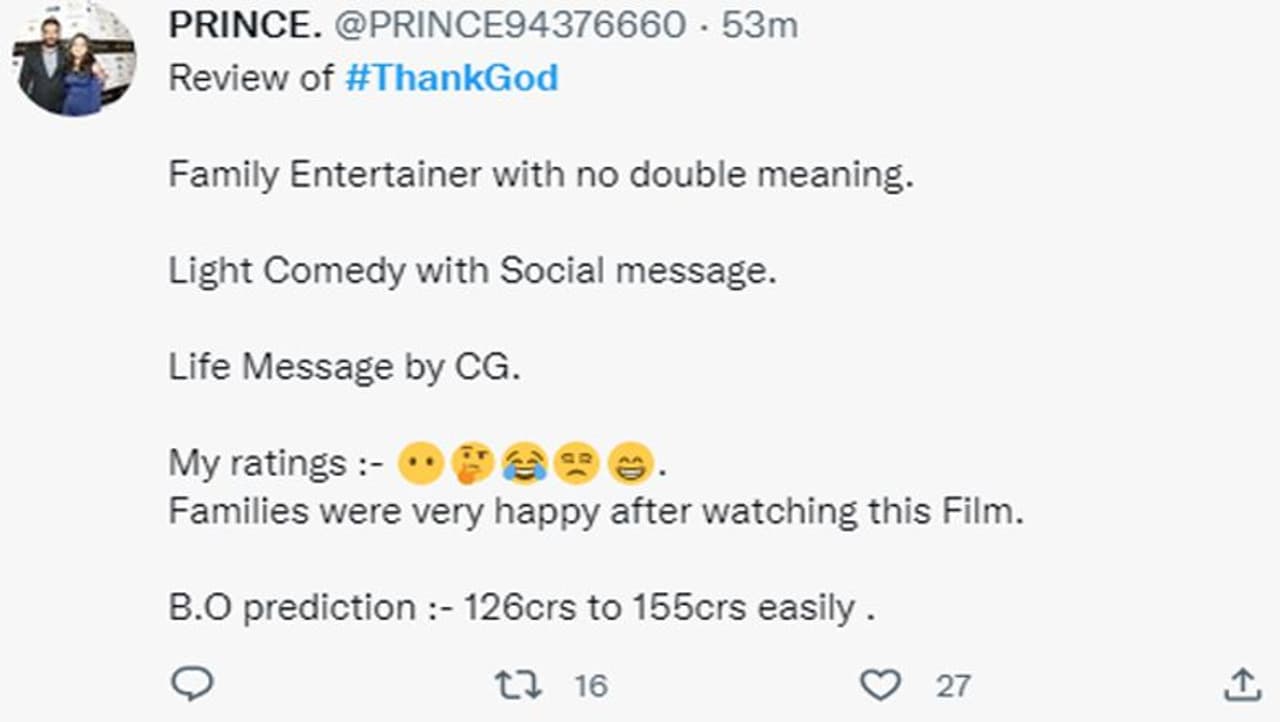Screen dimensions: 1280x722
Task: Click the retweet count of 16
Action: coord(590,685)
